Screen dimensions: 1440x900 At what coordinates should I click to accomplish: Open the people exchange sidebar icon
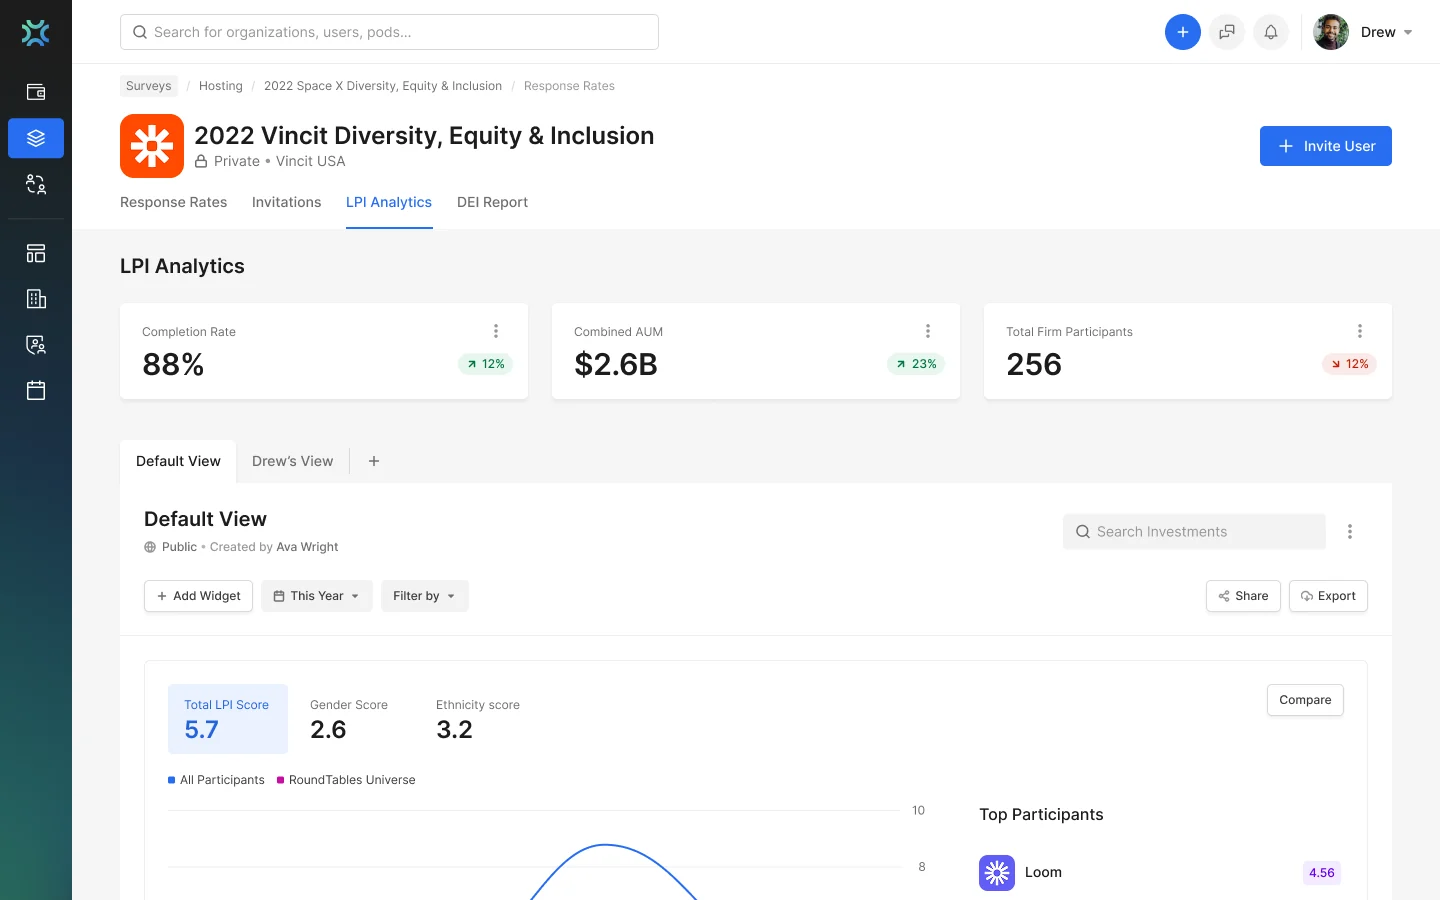tap(36, 184)
